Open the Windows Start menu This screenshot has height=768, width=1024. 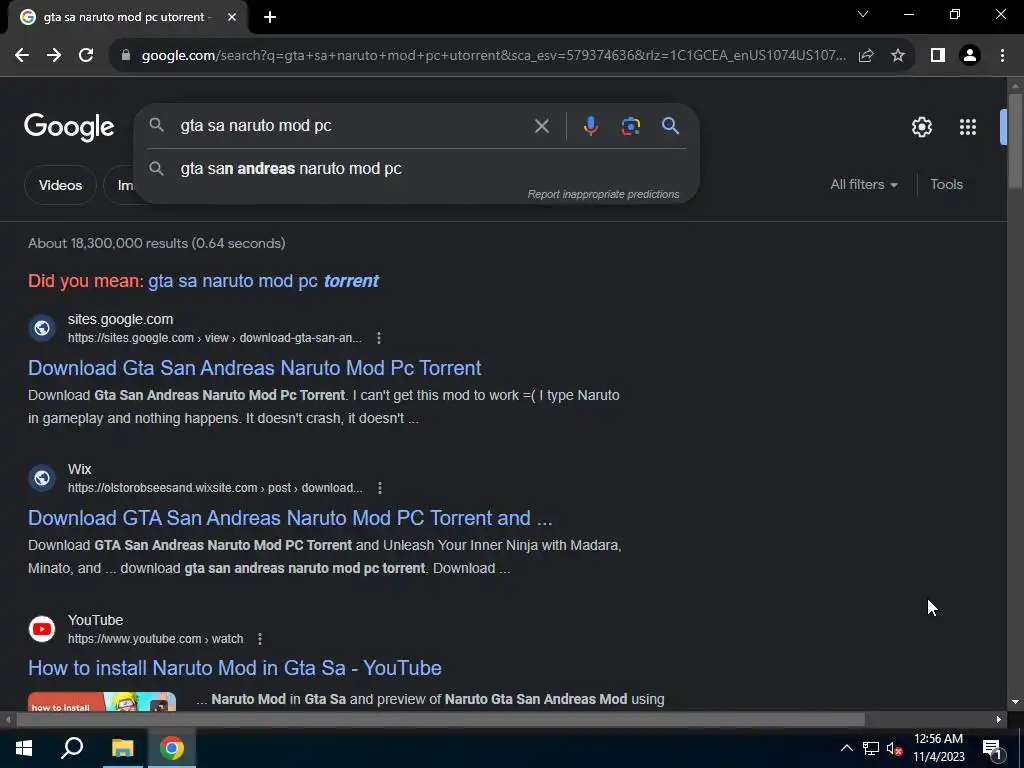pos(24,748)
